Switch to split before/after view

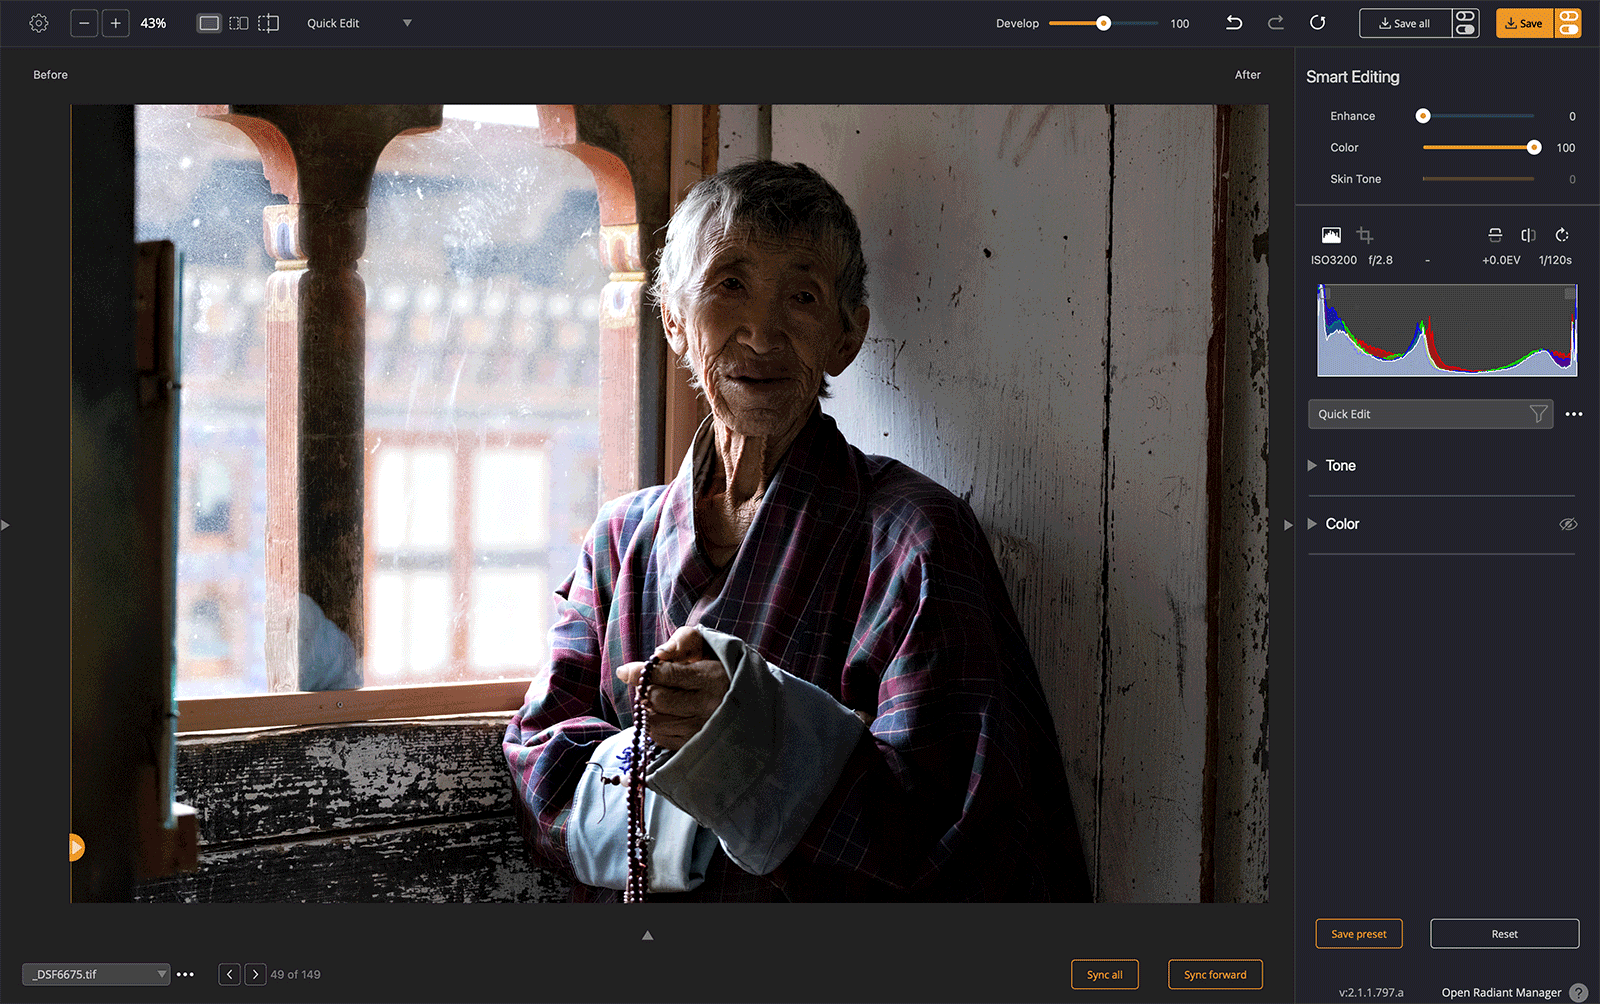(x=239, y=23)
